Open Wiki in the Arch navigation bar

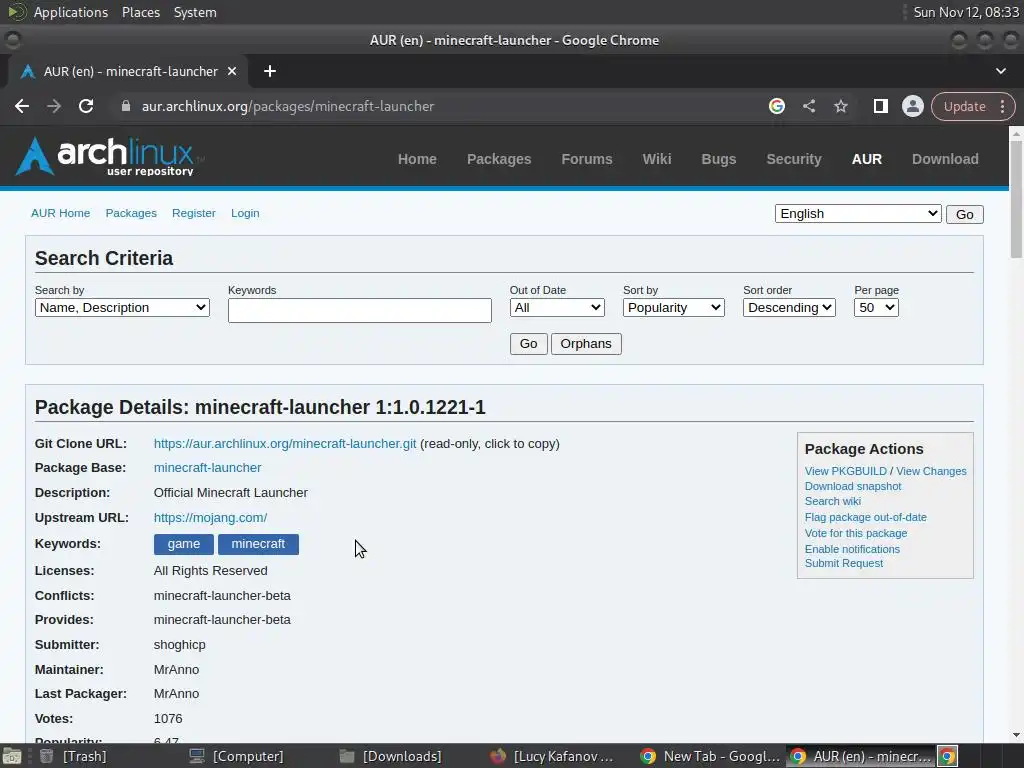pos(657,159)
